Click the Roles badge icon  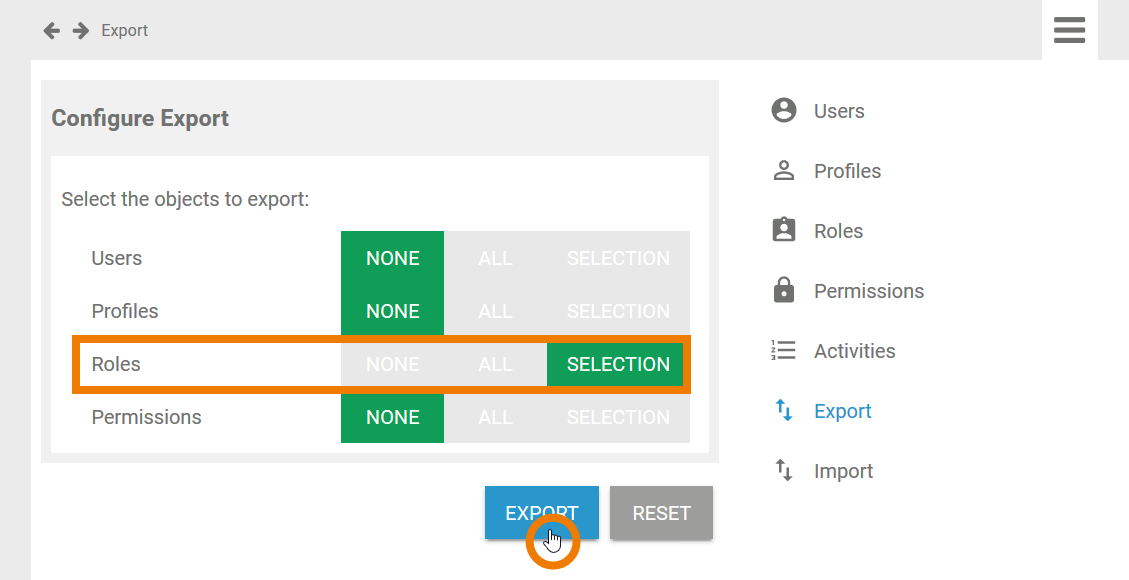[x=784, y=230]
